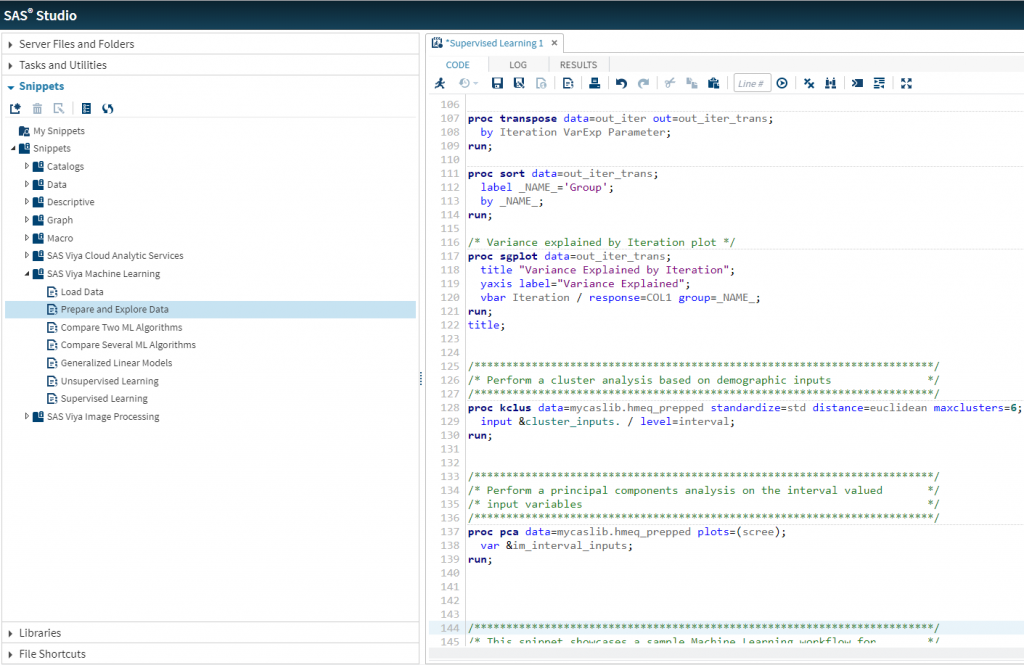
Task: Click the snippets list view icon
Action: click(86, 108)
